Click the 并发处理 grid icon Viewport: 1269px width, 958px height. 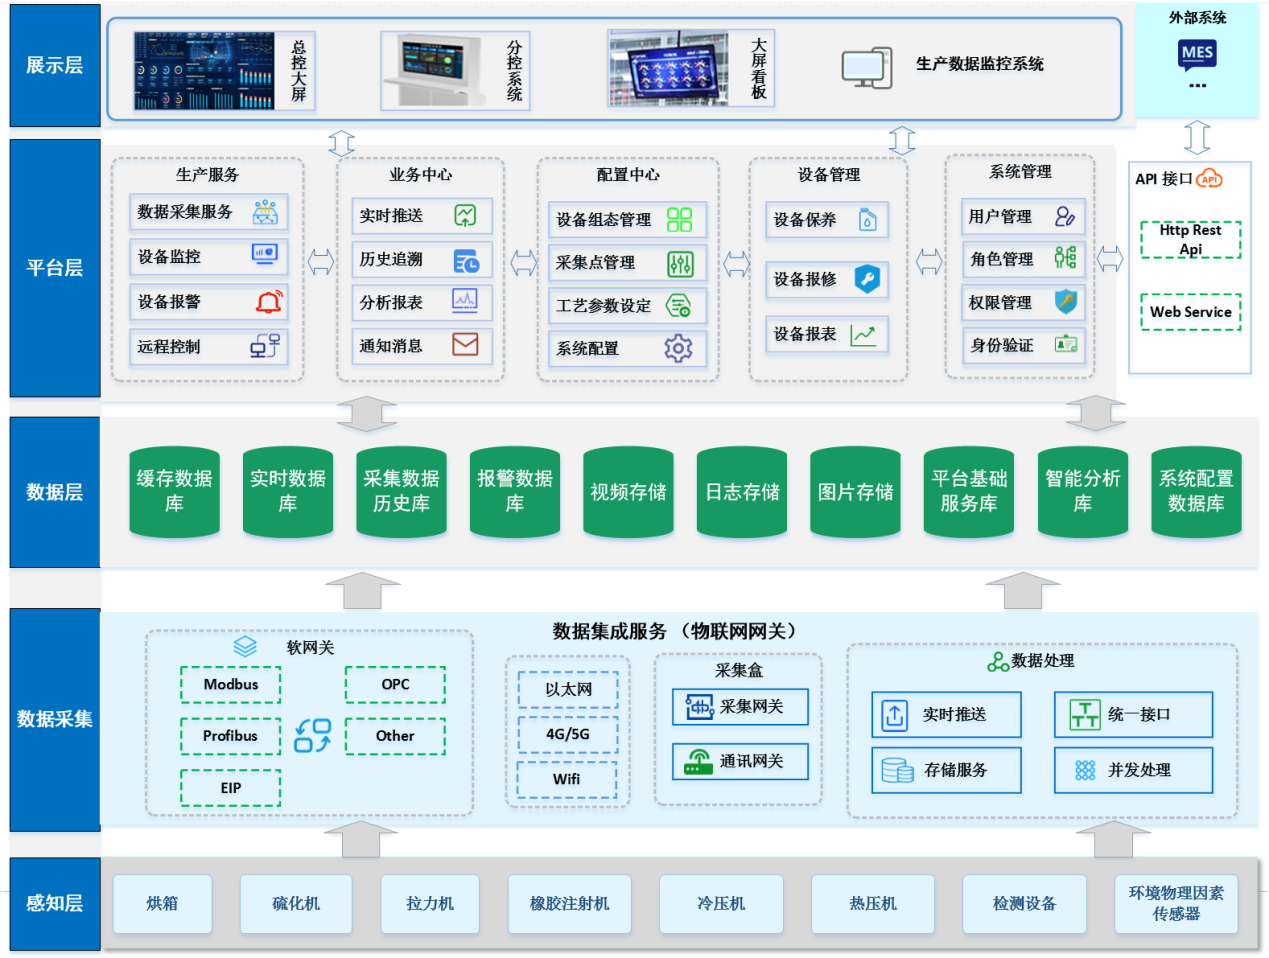tap(1085, 770)
